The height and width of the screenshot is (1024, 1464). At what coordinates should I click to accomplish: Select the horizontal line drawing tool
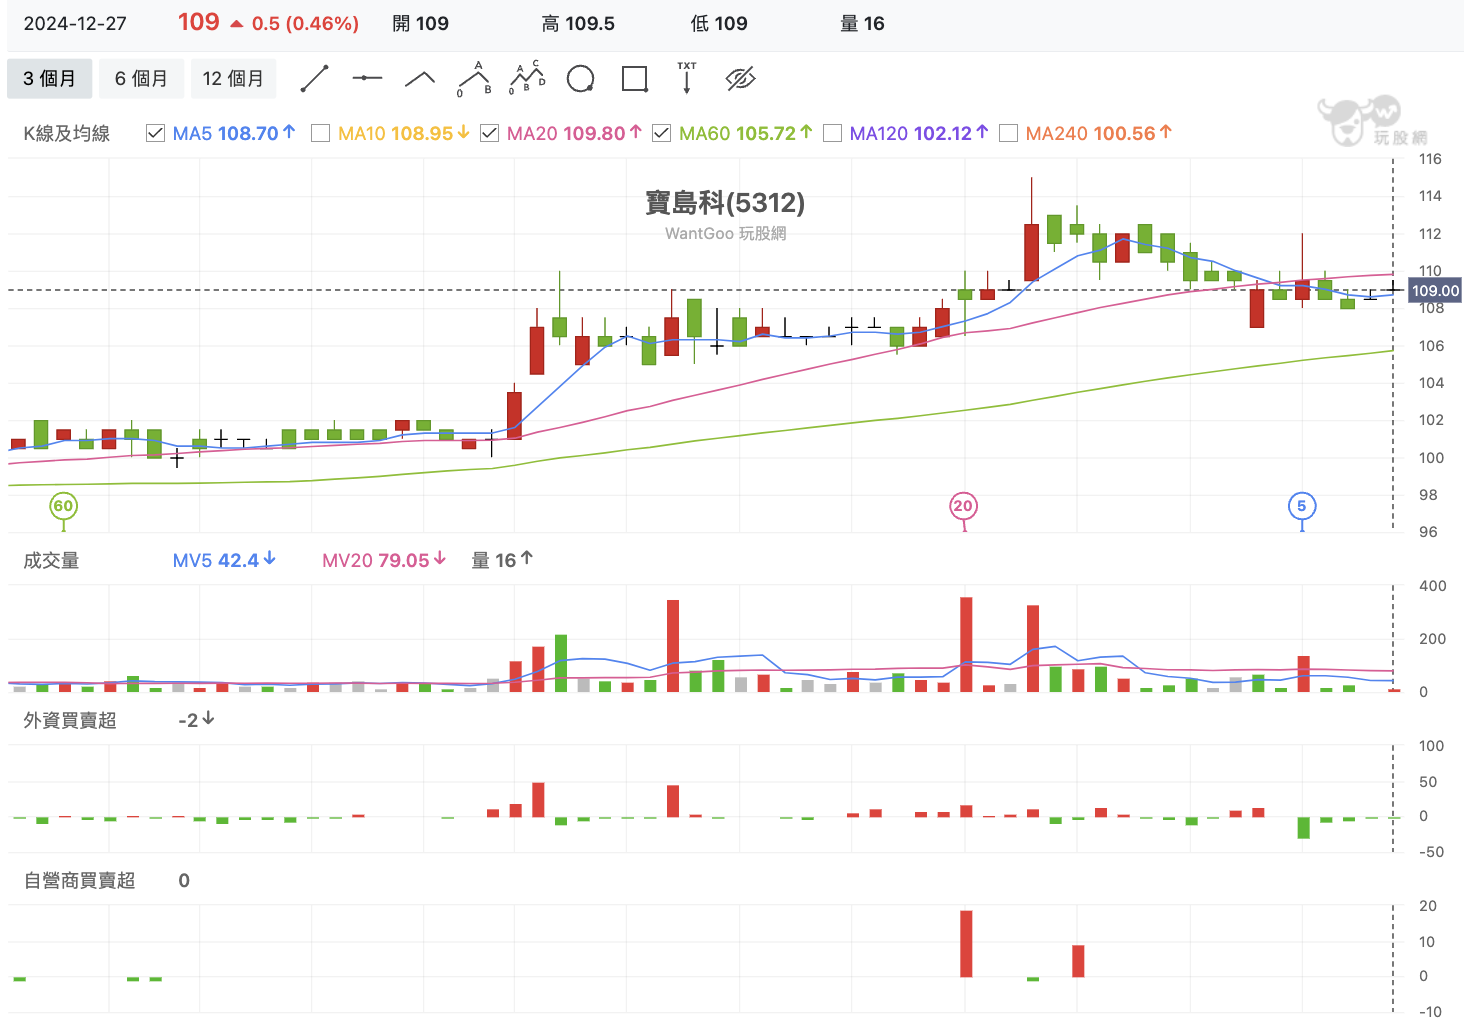(x=367, y=79)
